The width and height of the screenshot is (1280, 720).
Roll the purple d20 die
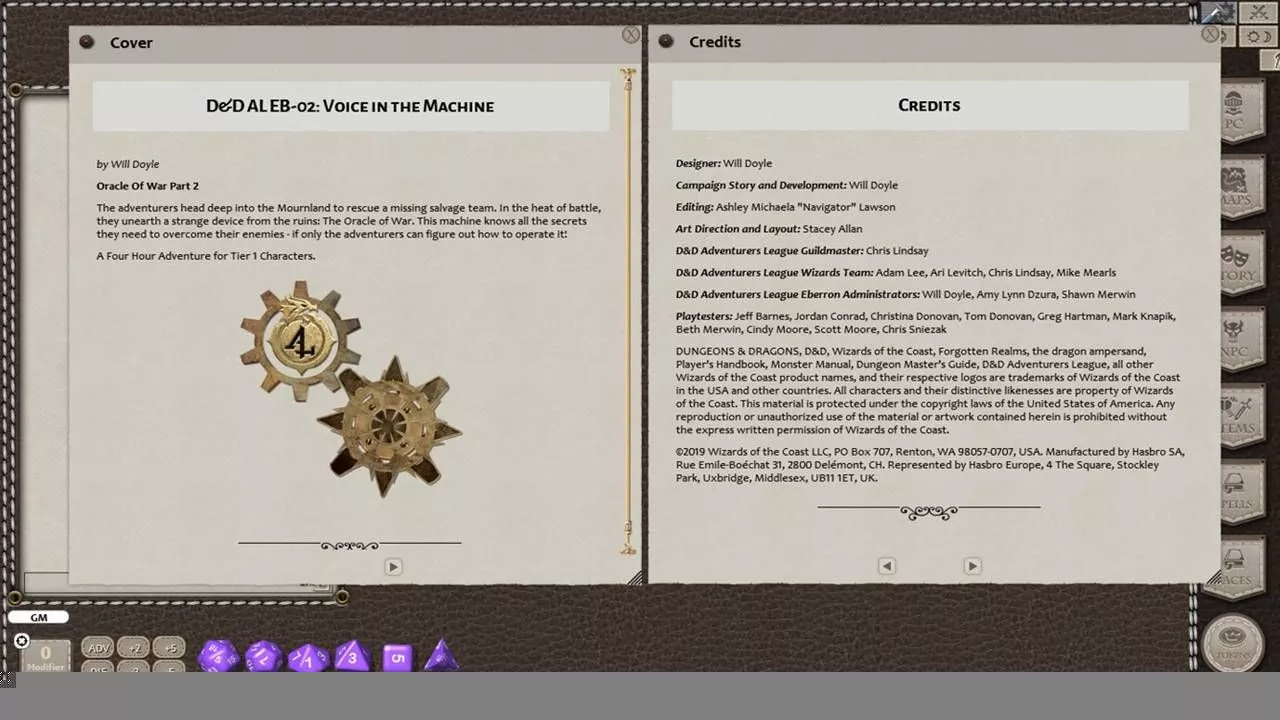pos(218,656)
